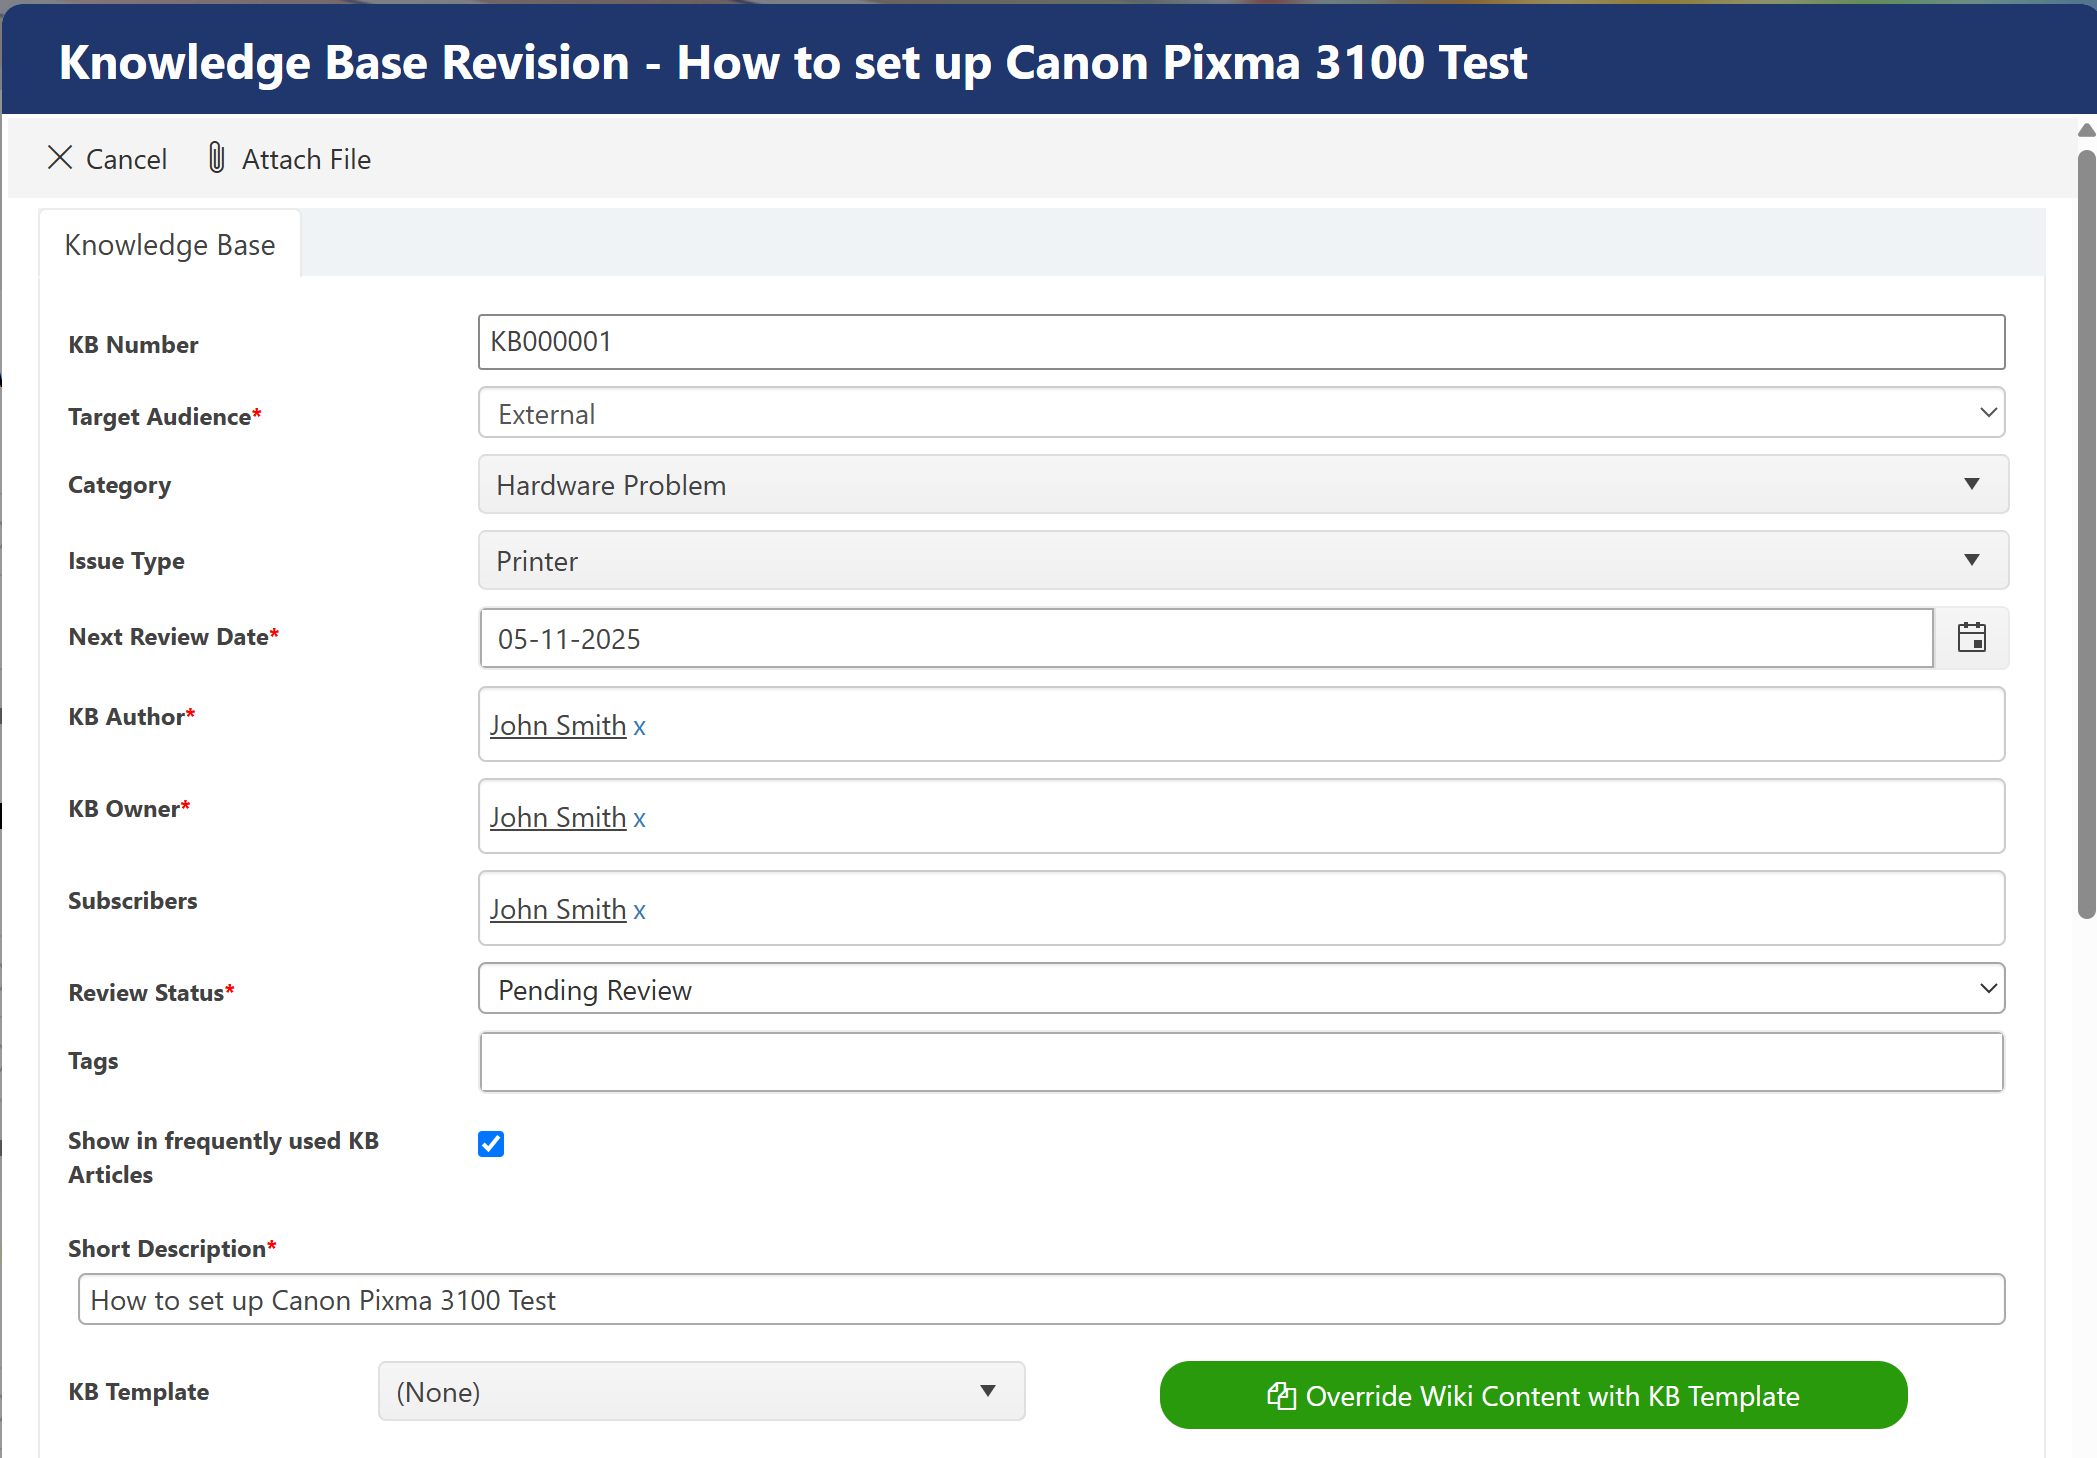2097x1458 pixels.
Task: Open the Issue Type dropdown
Action: point(1243,561)
